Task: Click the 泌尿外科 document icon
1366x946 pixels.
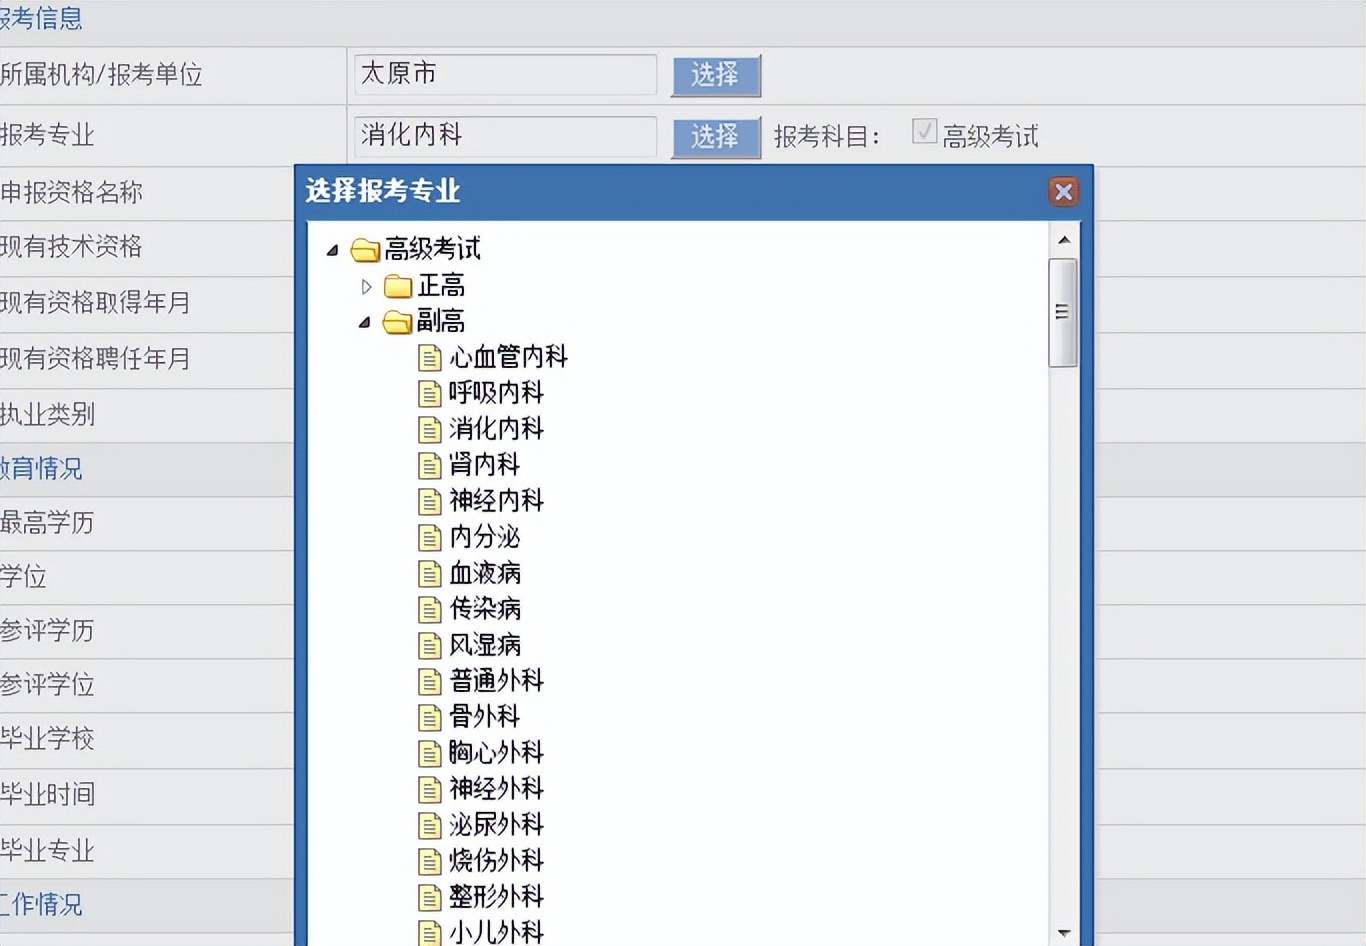Action: point(429,825)
